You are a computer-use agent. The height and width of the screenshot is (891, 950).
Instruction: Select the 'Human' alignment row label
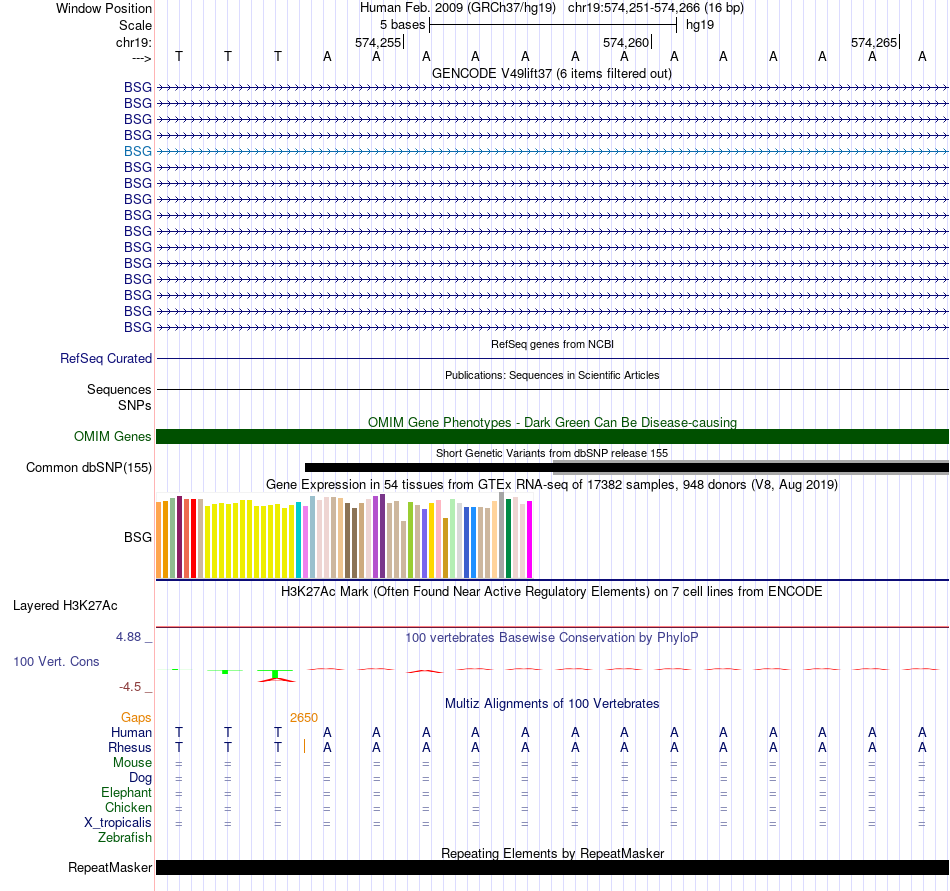131,733
